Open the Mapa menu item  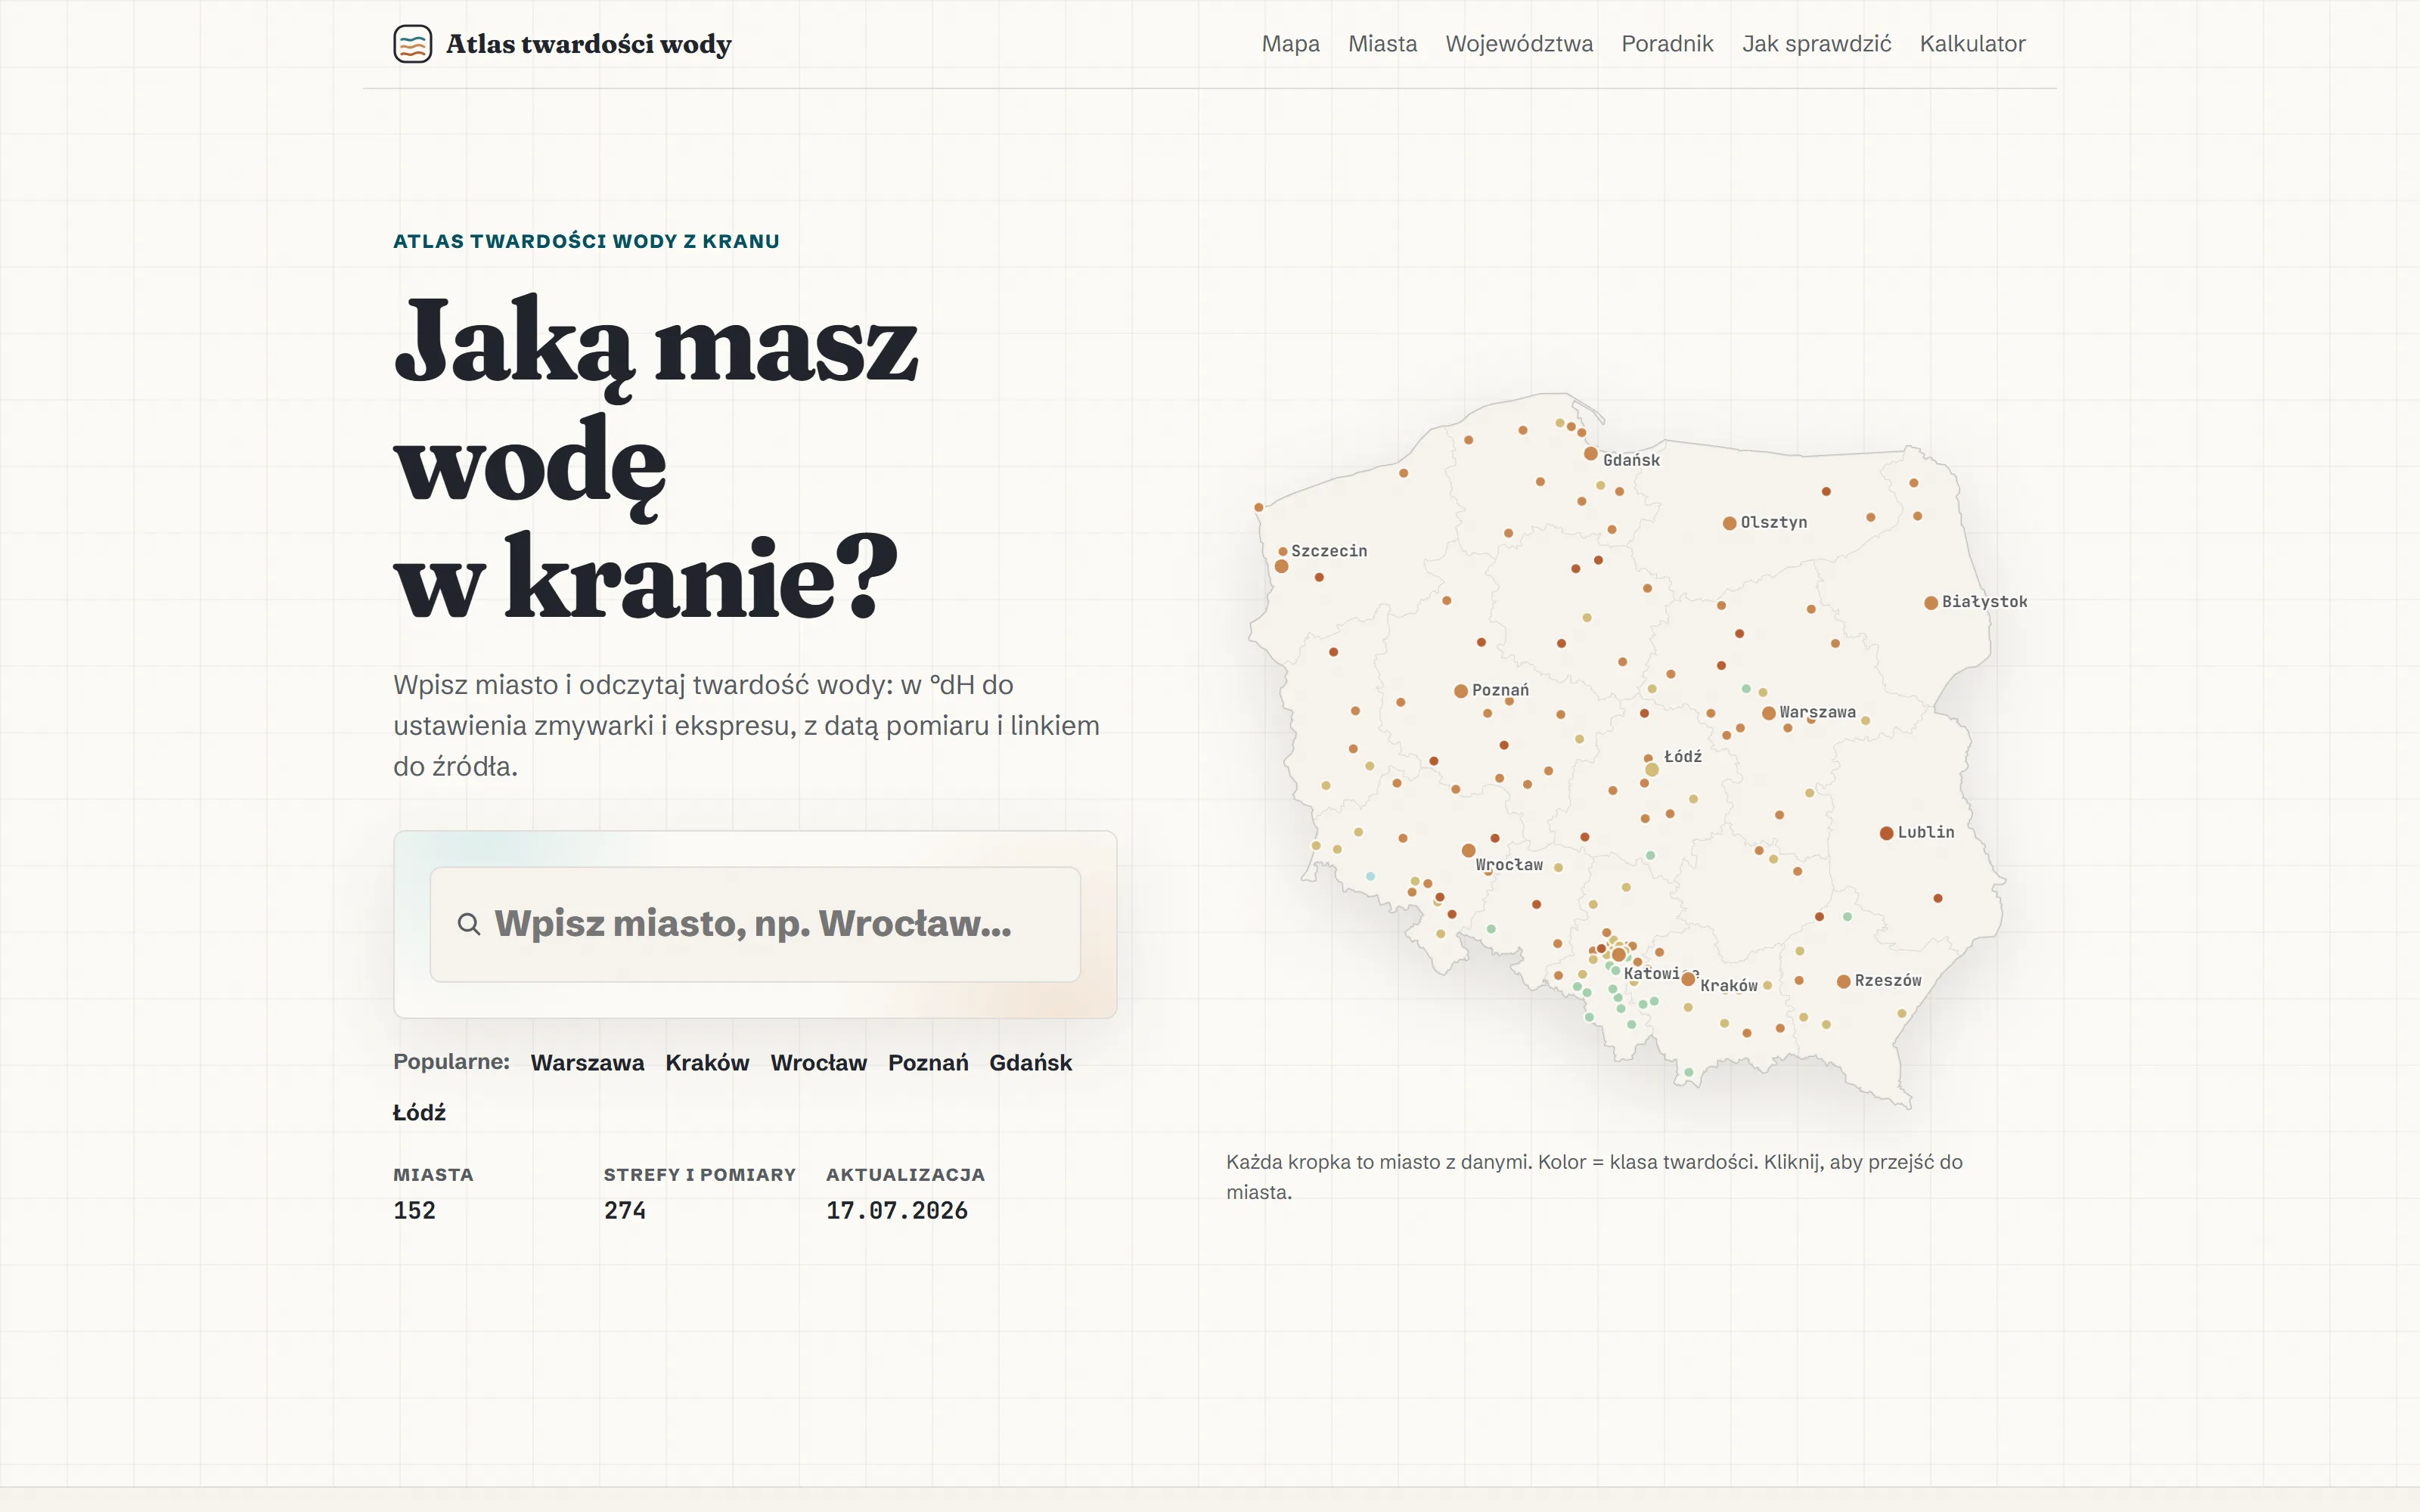point(1290,44)
